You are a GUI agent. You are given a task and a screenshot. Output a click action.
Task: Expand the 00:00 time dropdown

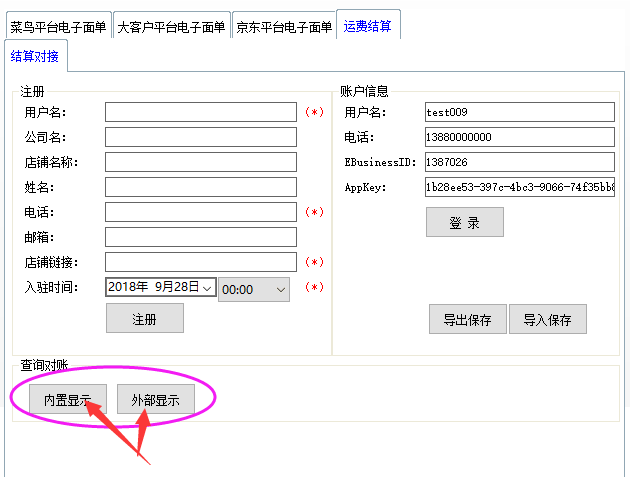280,289
